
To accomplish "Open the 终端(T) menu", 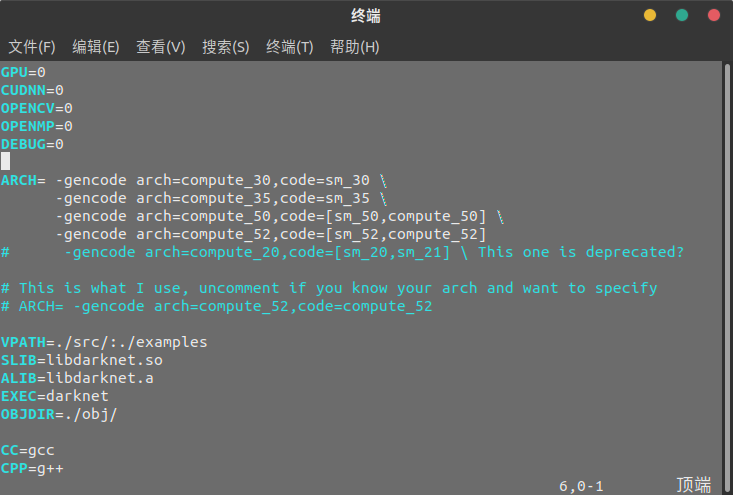I will (x=289, y=47).
